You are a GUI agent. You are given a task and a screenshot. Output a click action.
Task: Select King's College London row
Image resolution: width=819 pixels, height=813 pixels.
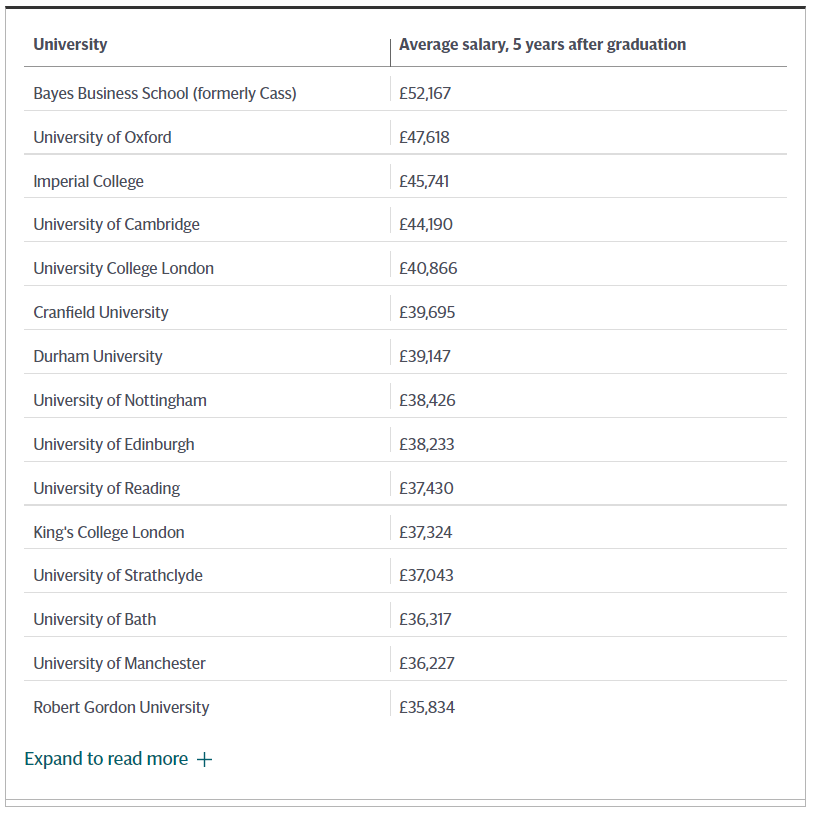pos(109,532)
